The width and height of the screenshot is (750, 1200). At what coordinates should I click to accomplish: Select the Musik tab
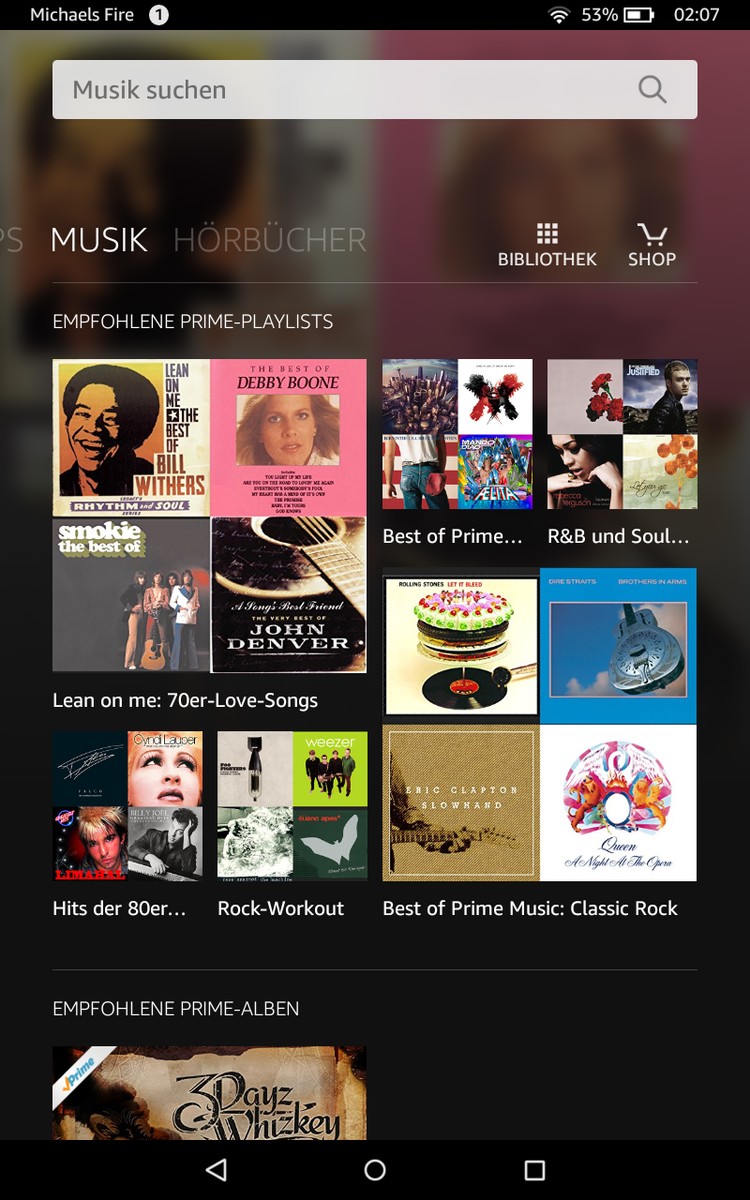99,240
